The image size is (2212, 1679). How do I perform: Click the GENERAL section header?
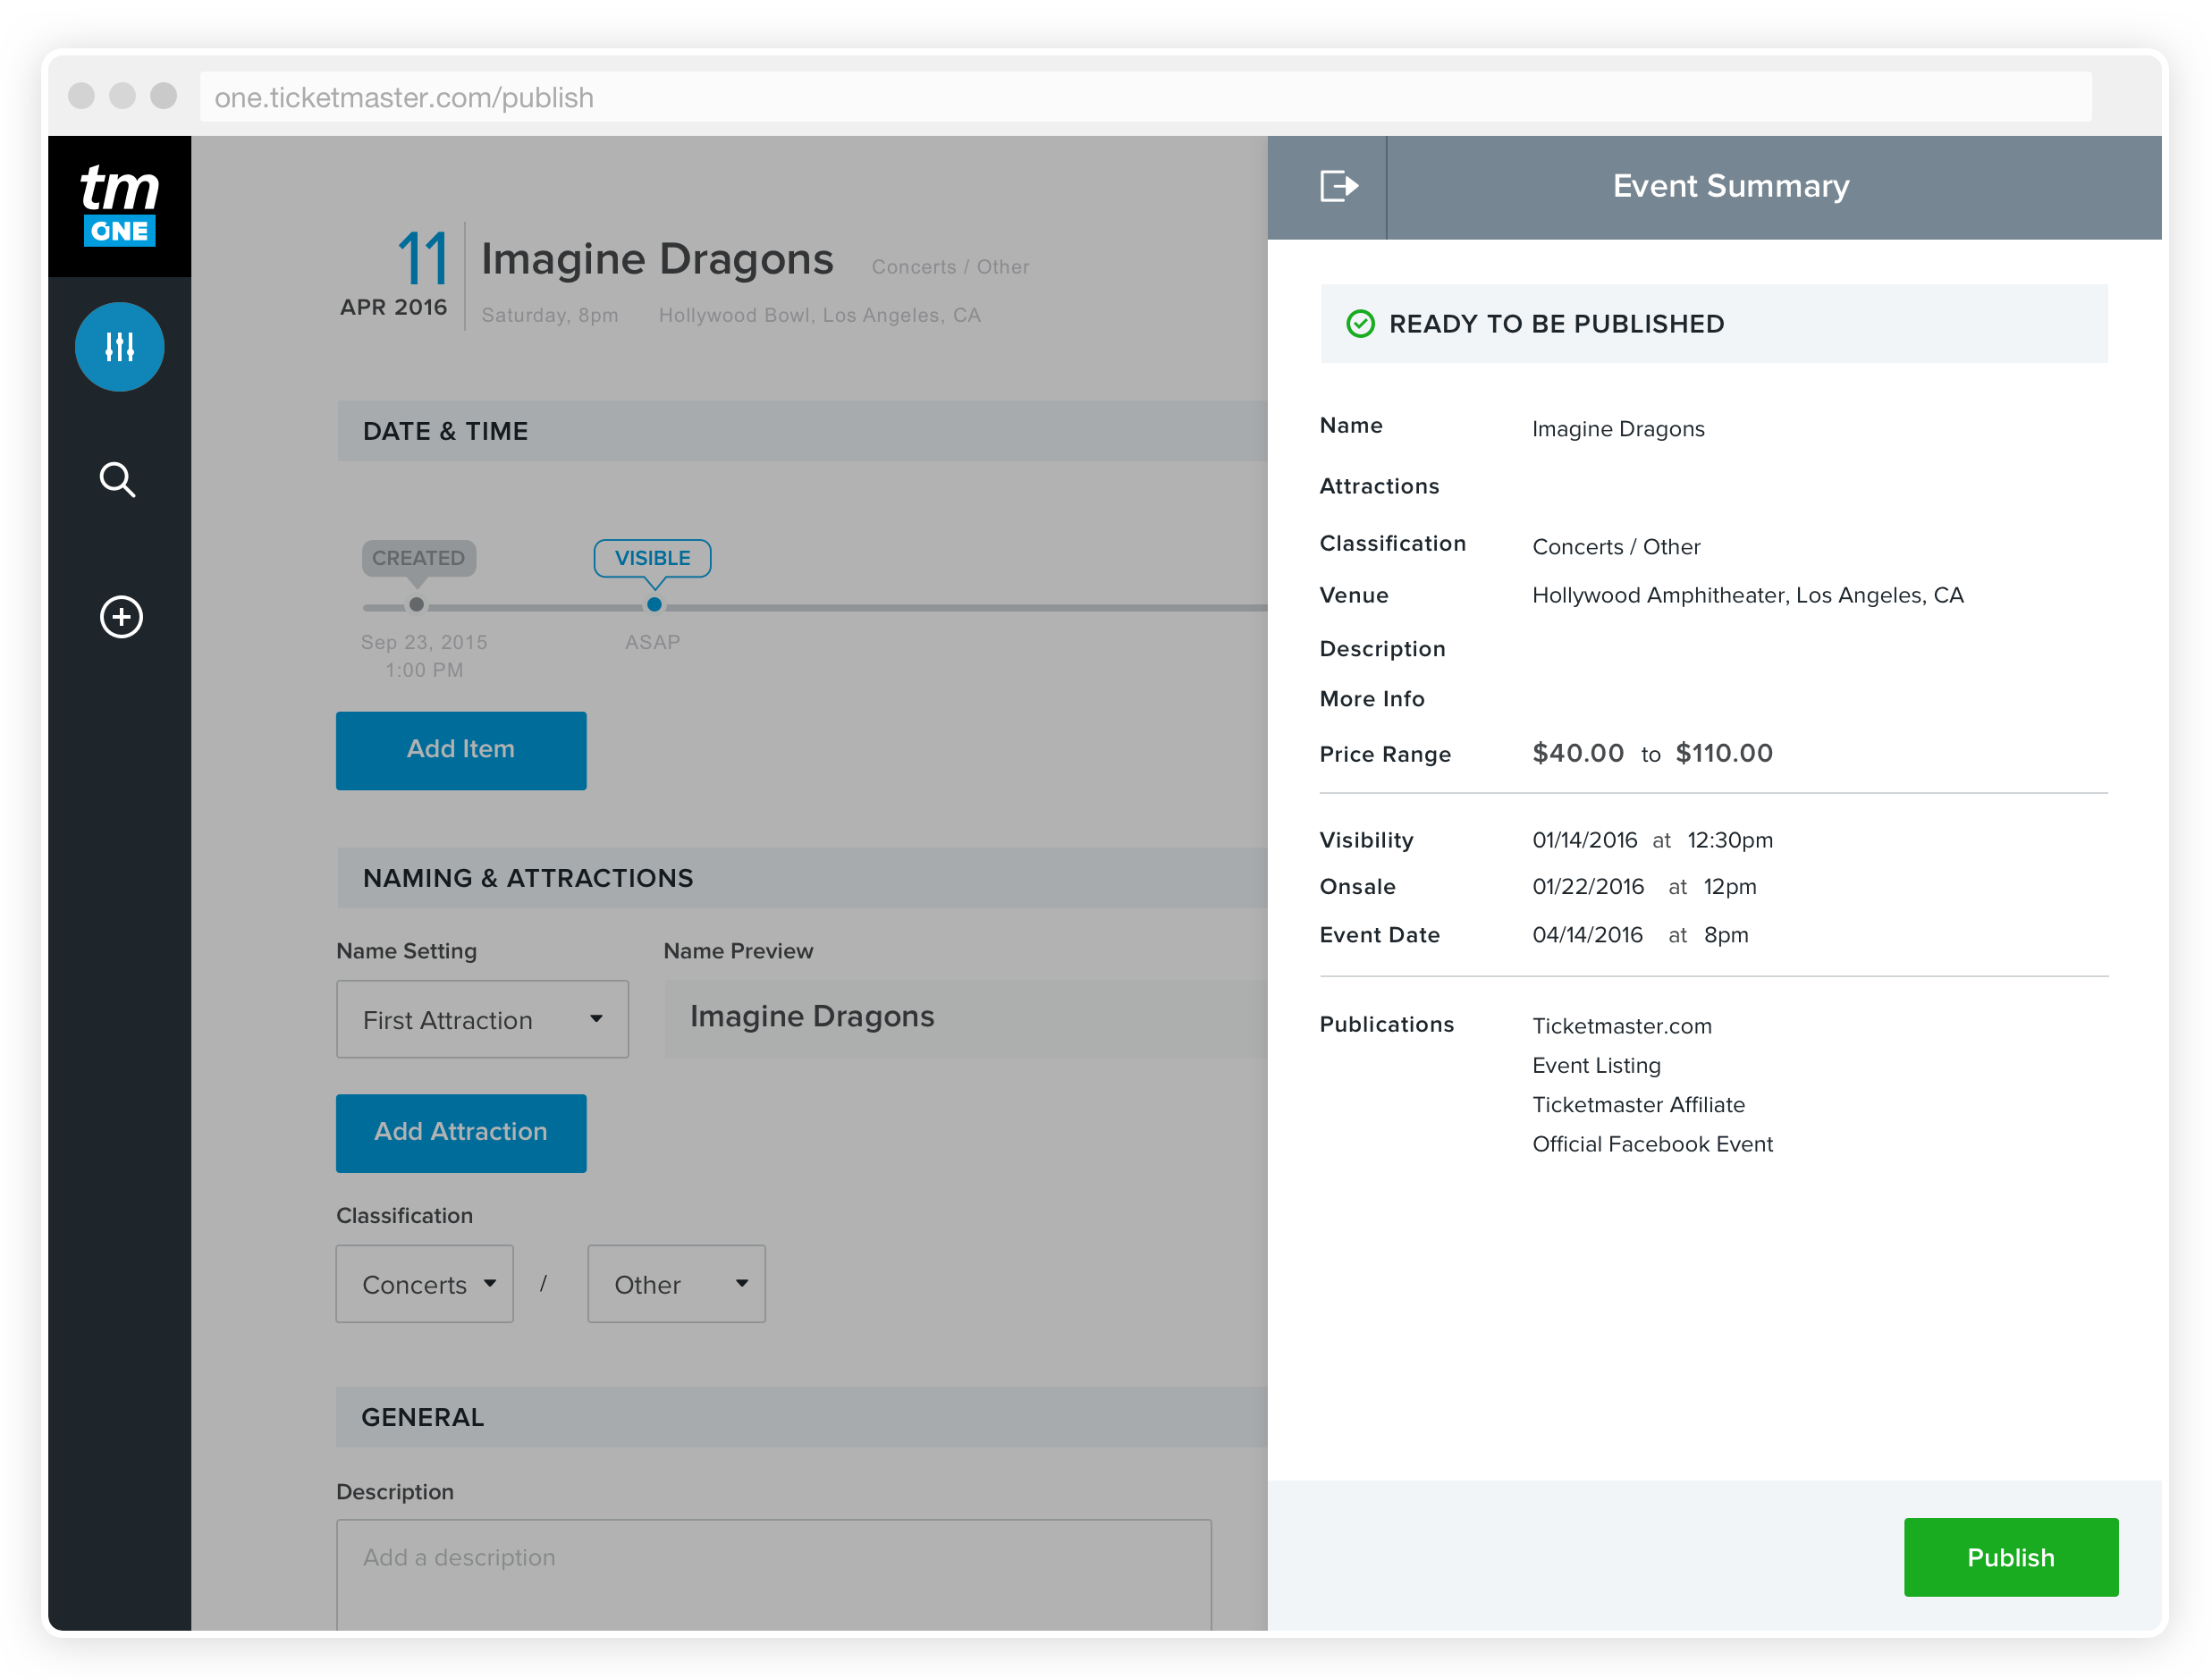(802, 1417)
